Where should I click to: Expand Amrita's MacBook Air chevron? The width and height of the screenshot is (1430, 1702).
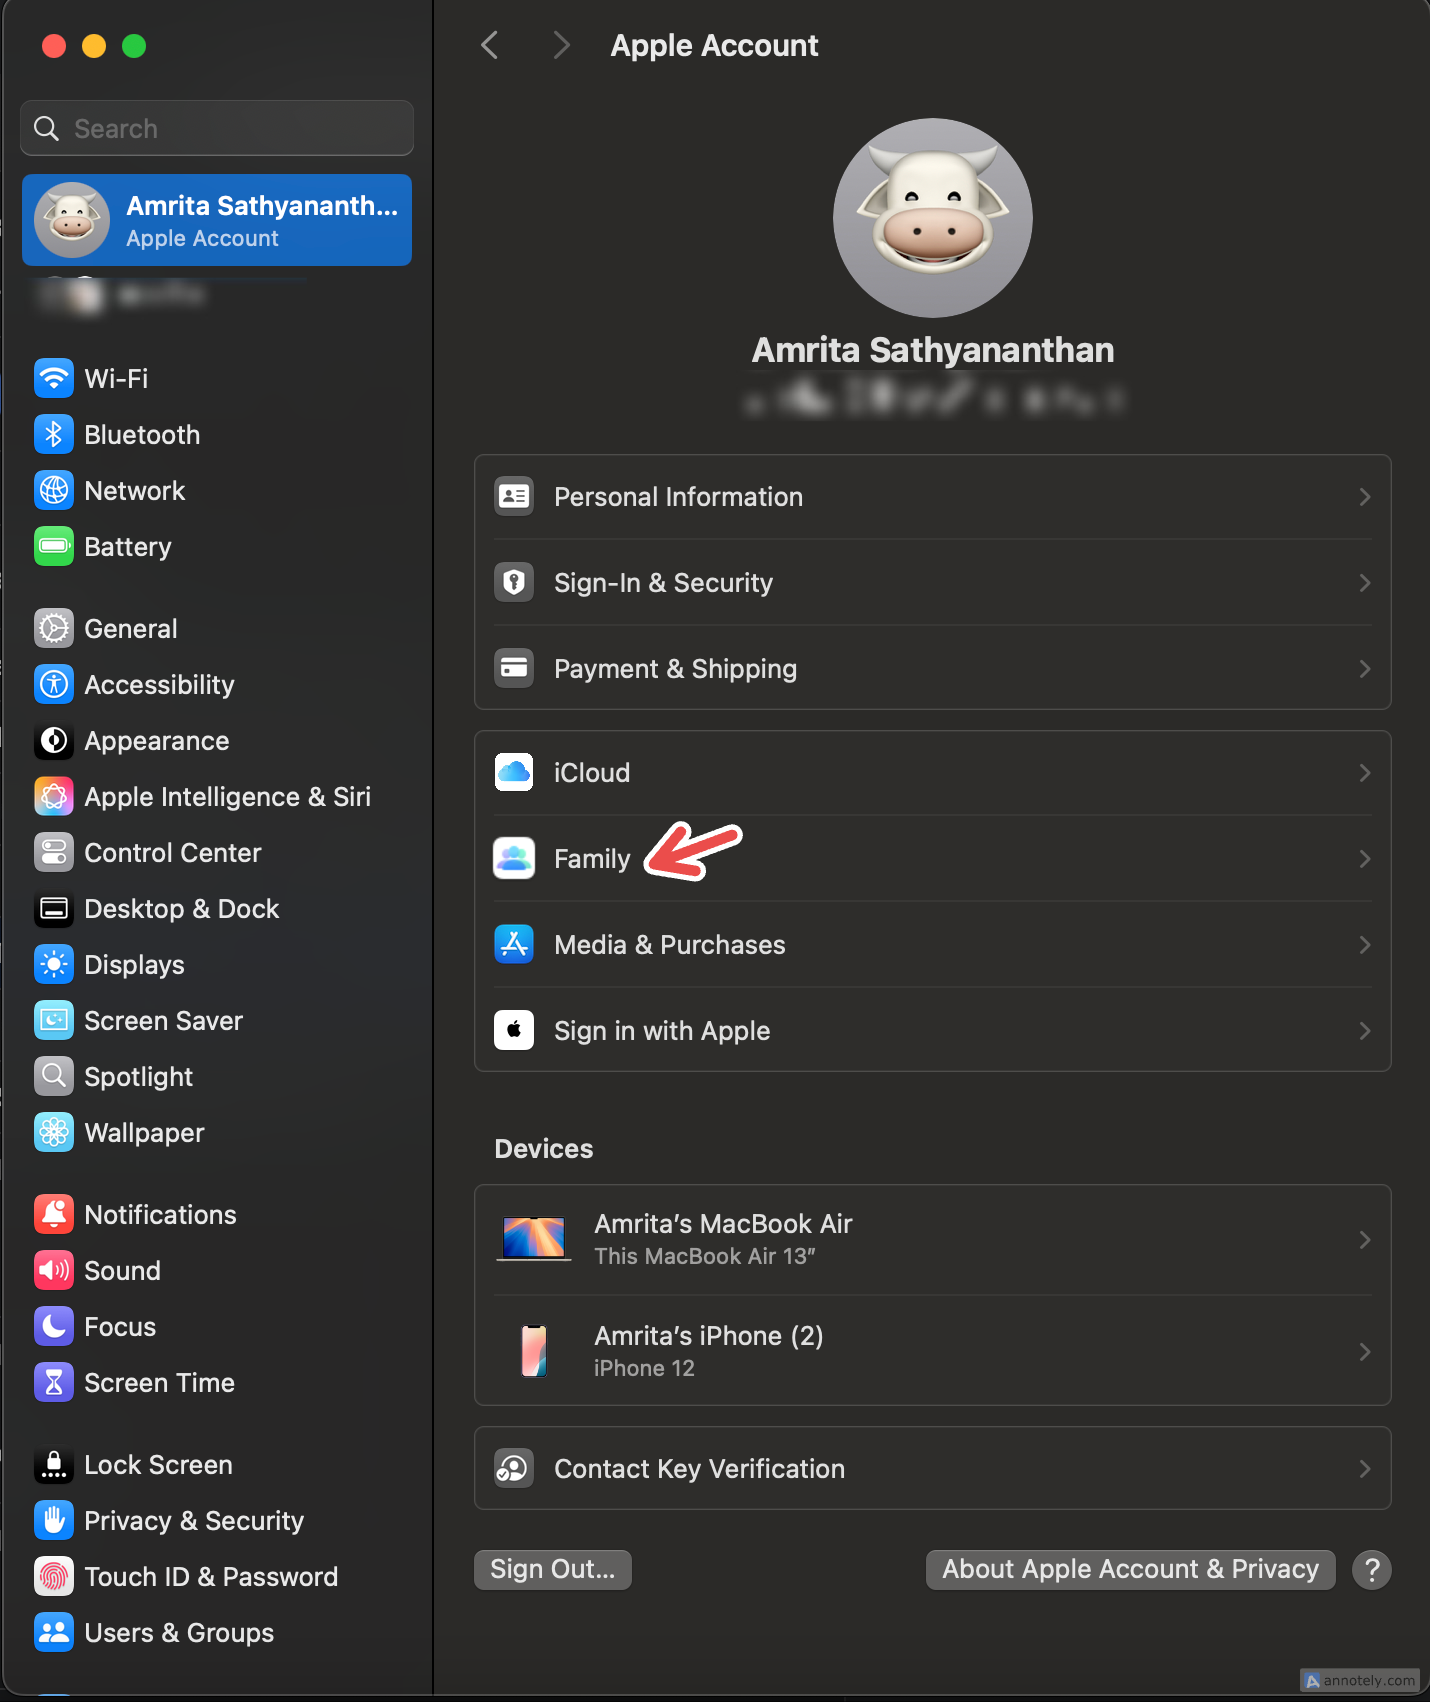[x=1364, y=1240]
